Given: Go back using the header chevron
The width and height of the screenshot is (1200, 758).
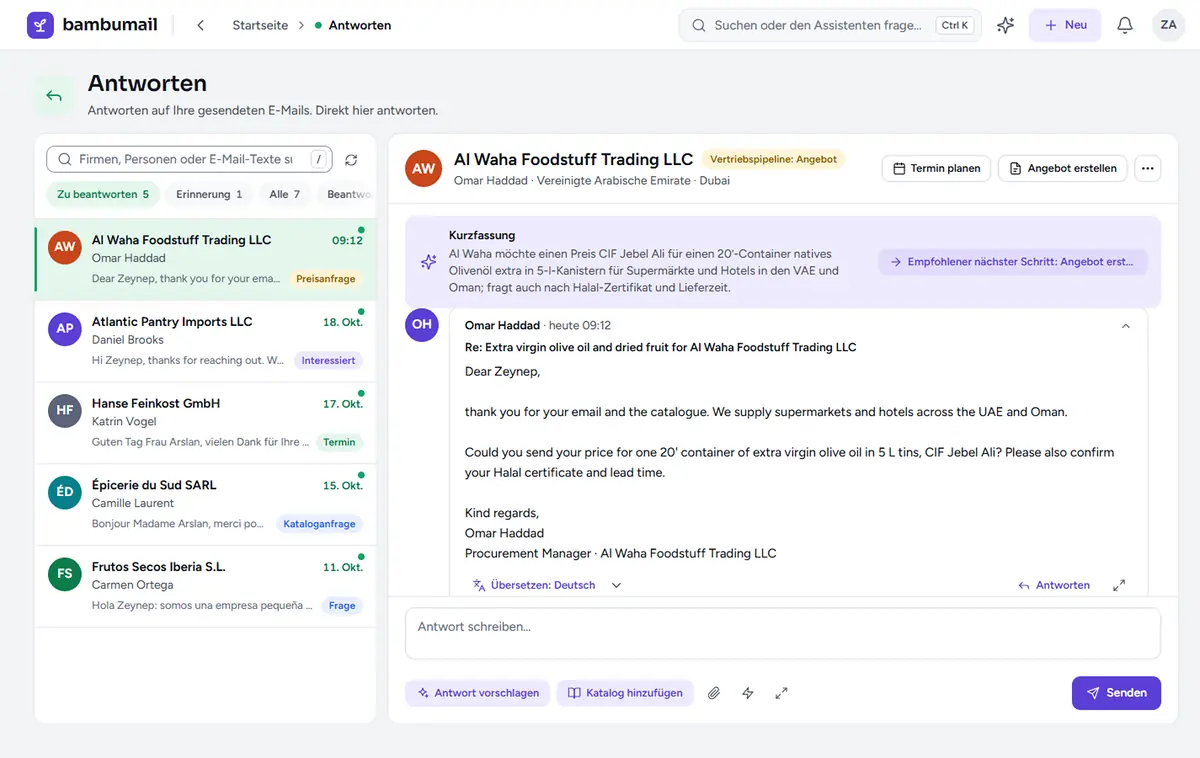Looking at the screenshot, I should (201, 25).
